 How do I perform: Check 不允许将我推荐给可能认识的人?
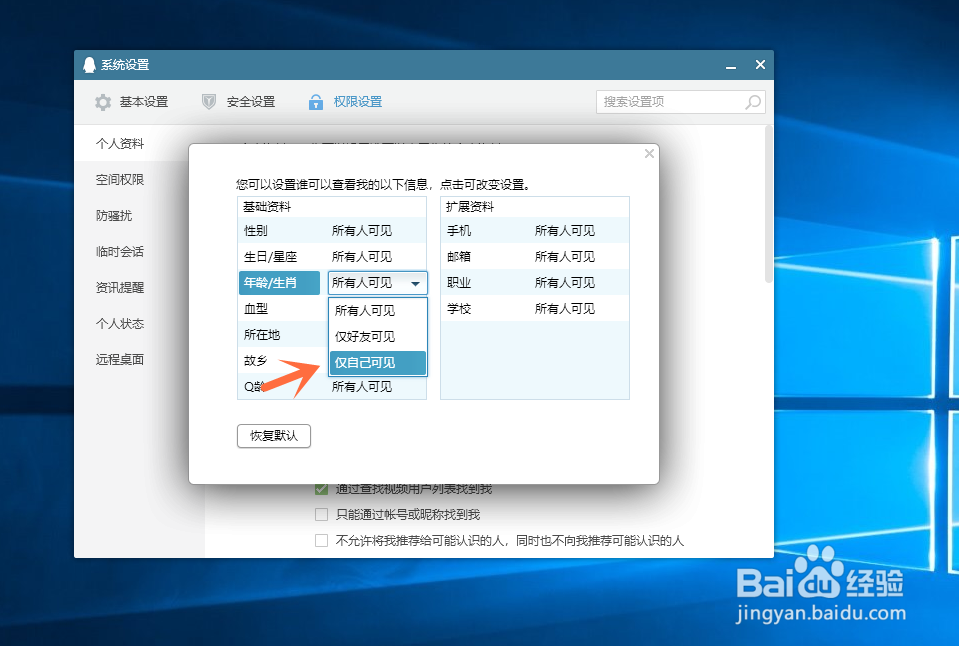[321, 540]
